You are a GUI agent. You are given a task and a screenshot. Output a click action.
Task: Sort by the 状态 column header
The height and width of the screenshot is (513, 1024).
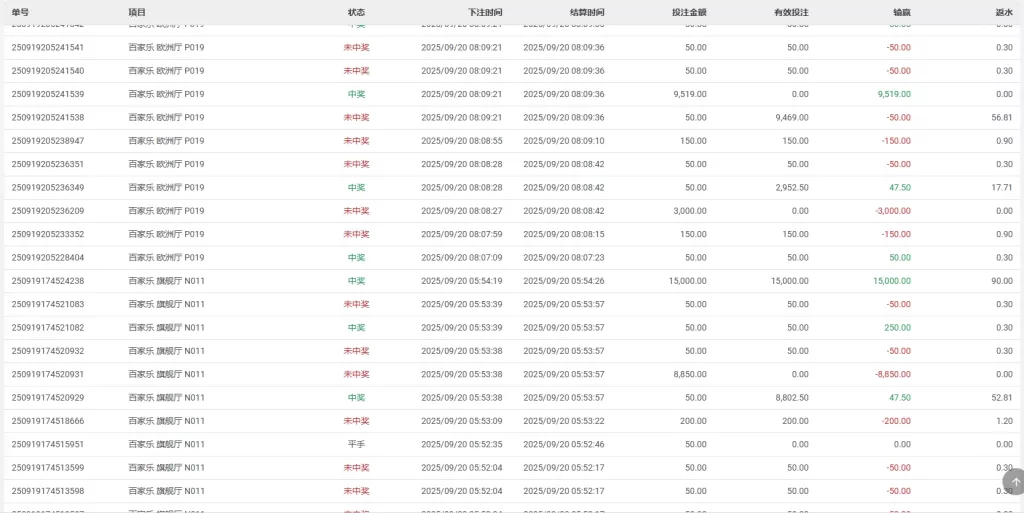356,12
